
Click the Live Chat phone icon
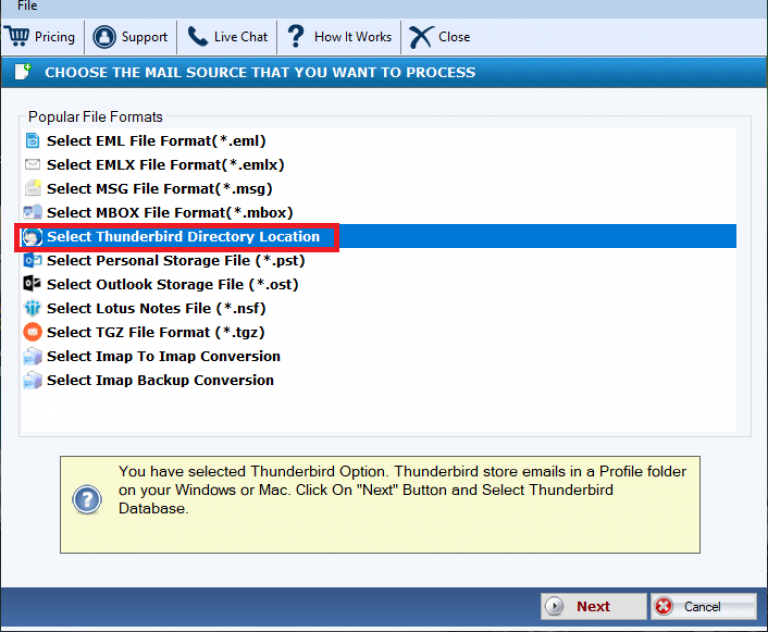pos(198,37)
